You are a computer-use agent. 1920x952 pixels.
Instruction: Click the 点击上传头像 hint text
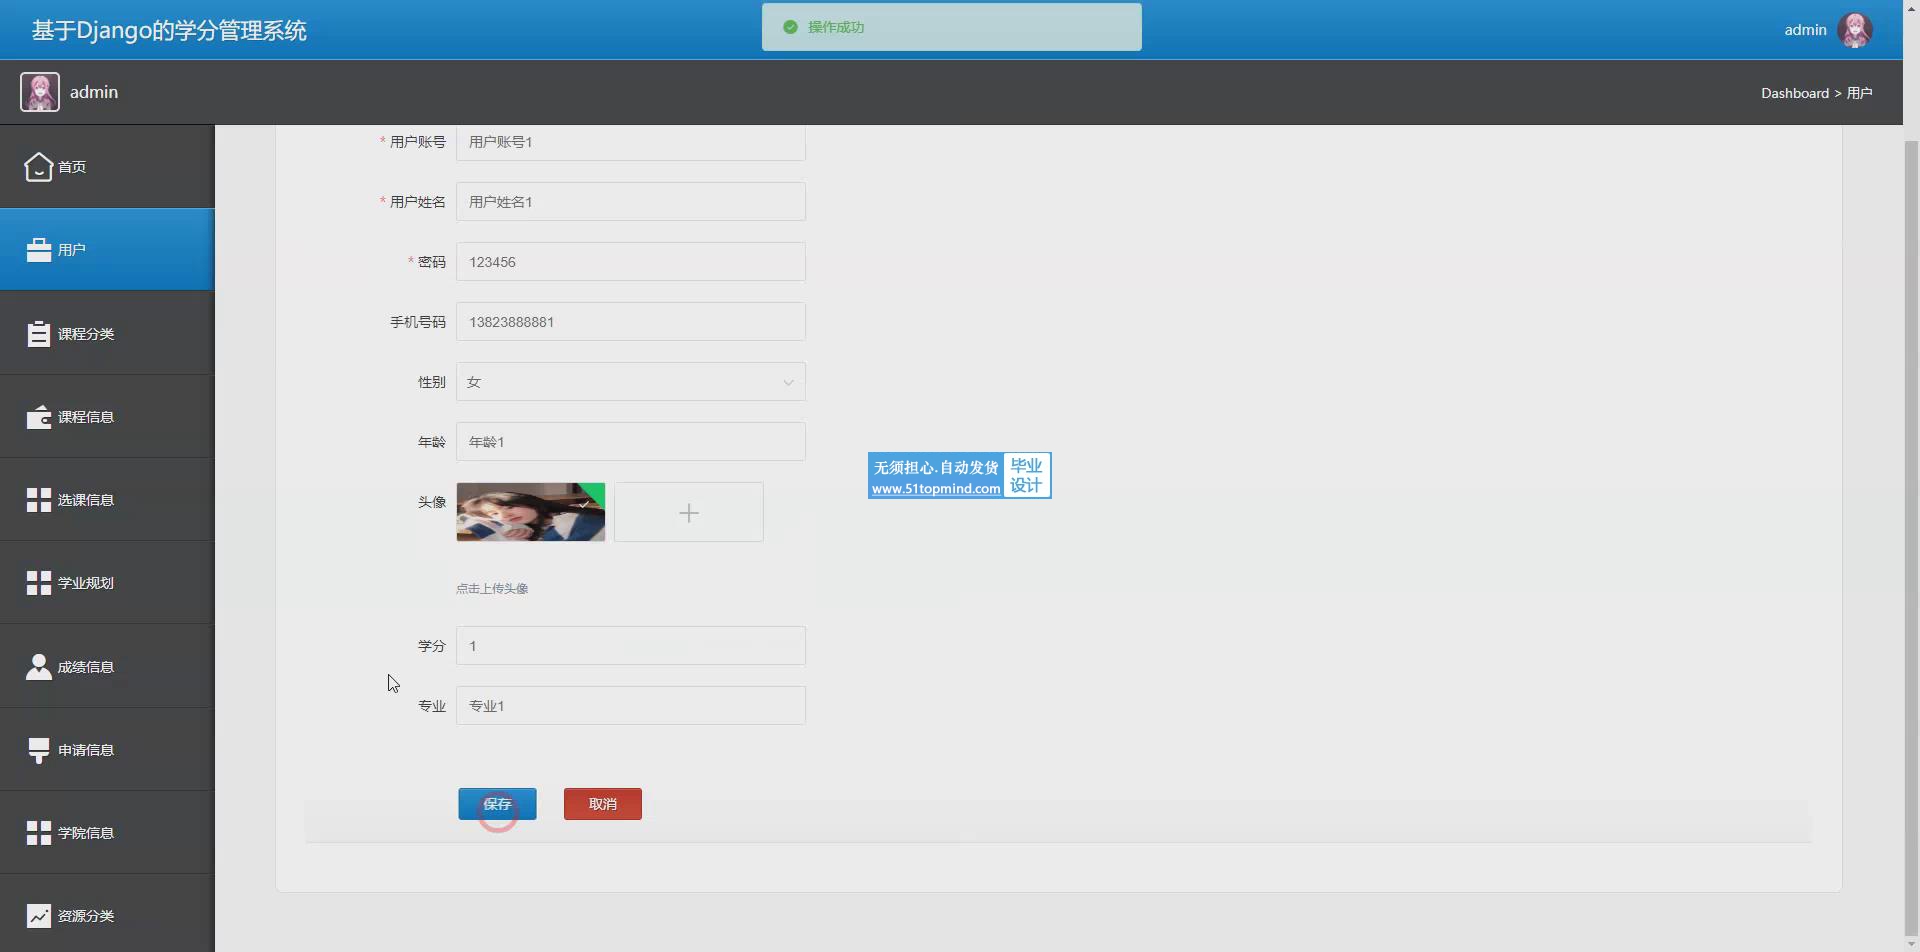492,589
